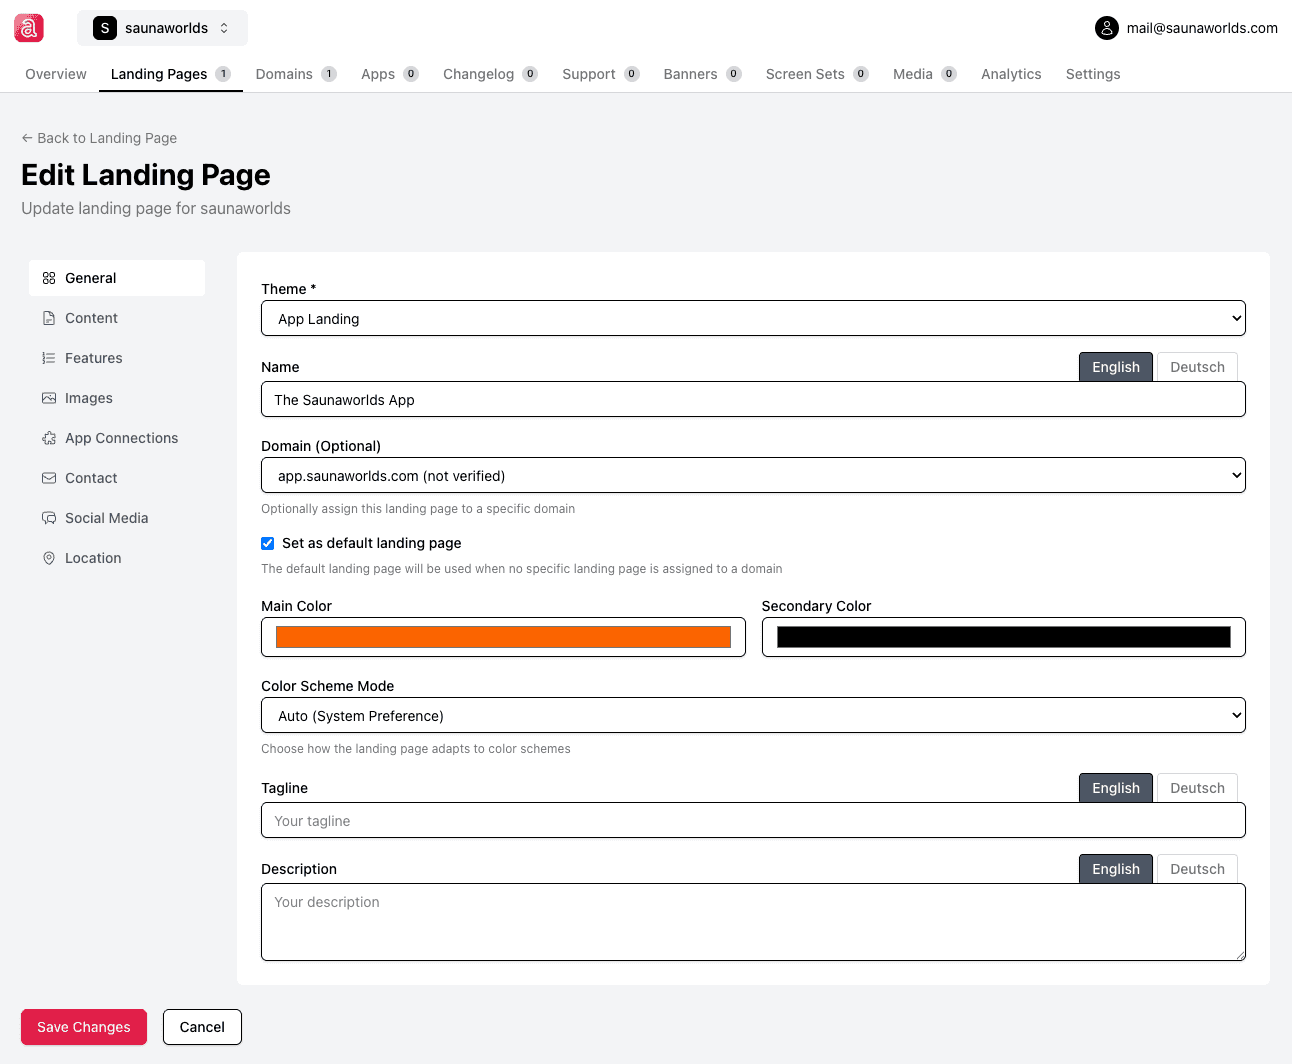1292x1064 pixels.
Task: Open the Theme dropdown
Action: [x=753, y=318]
